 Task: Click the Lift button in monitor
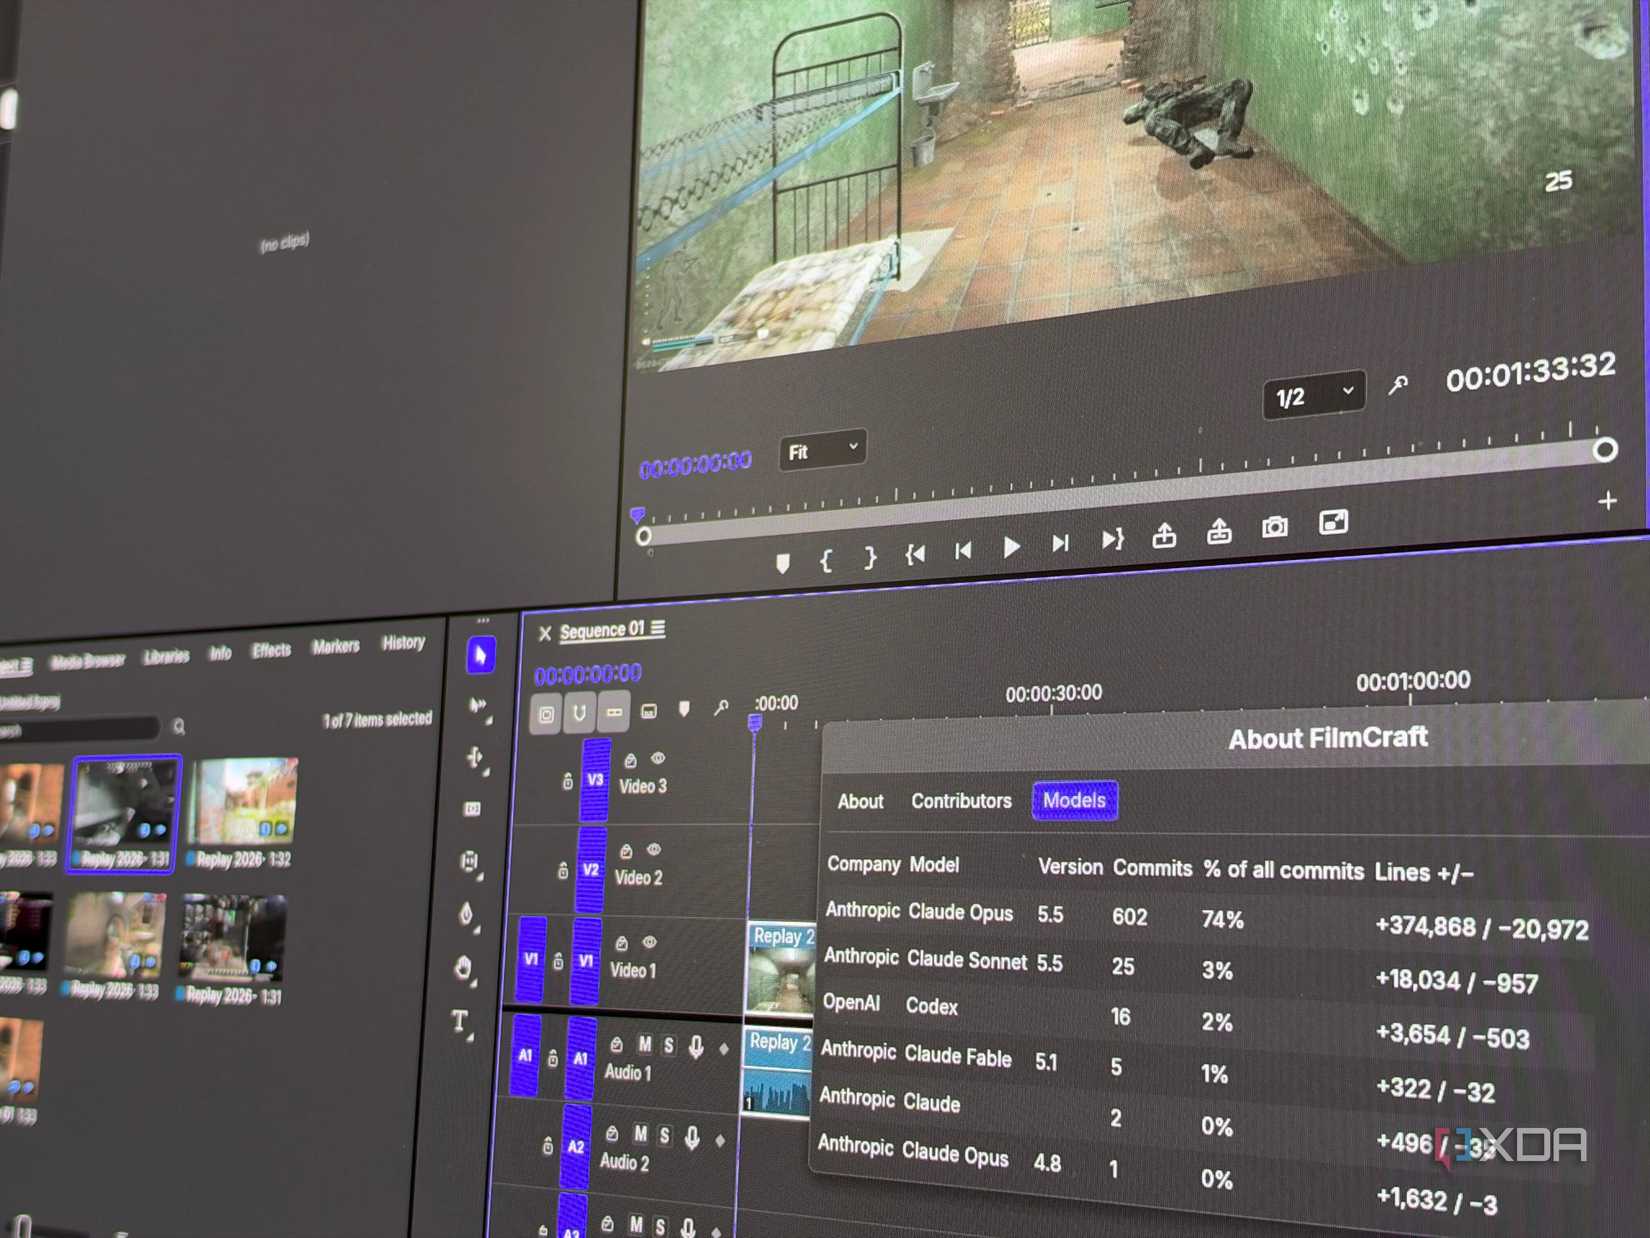[x=1164, y=535]
